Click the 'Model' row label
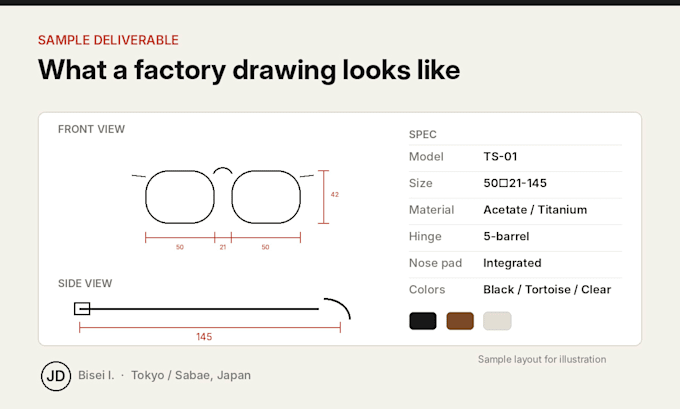The width and height of the screenshot is (680, 409). pyautogui.click(x=426, y=157)
